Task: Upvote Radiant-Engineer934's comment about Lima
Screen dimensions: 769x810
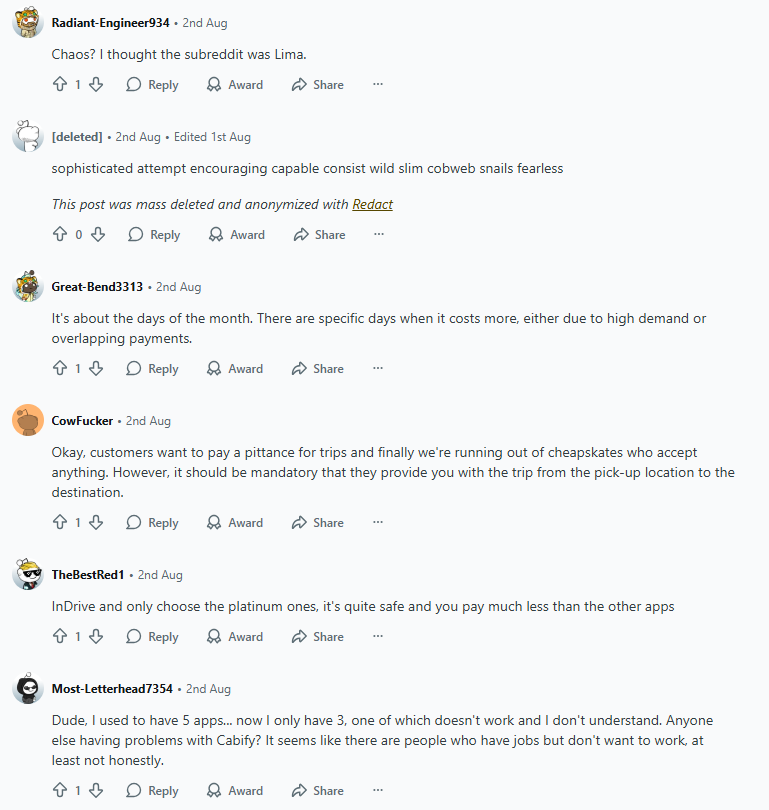Action: coord(60,85)
